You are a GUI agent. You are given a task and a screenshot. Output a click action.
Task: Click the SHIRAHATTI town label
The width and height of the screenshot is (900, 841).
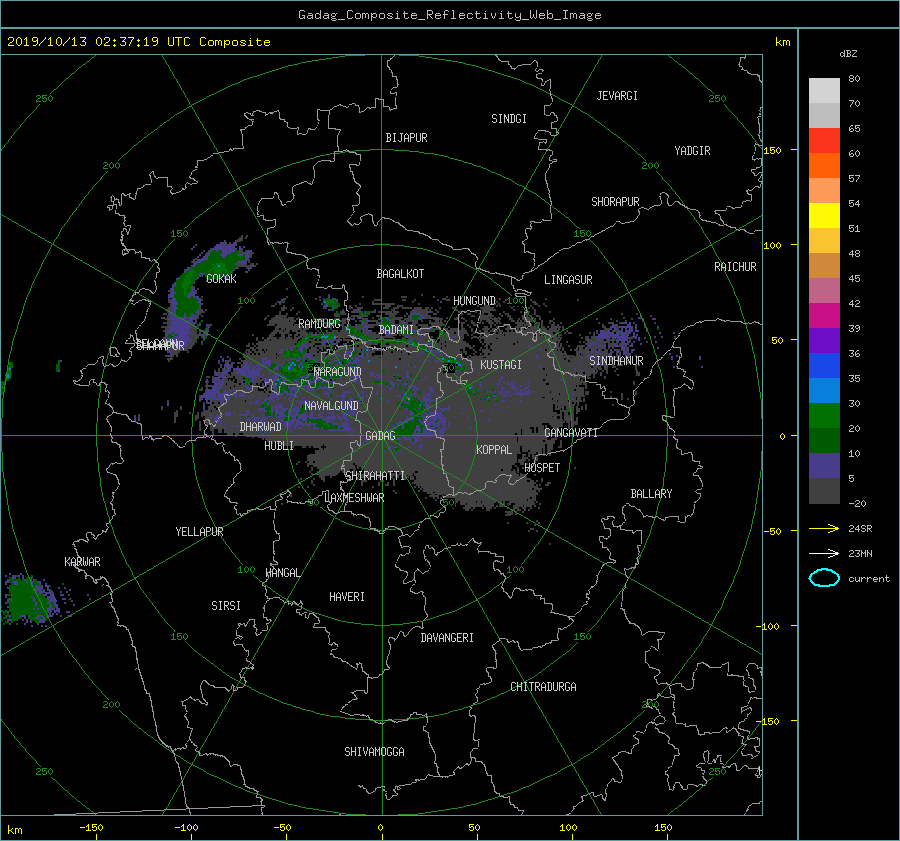[375, 476]
